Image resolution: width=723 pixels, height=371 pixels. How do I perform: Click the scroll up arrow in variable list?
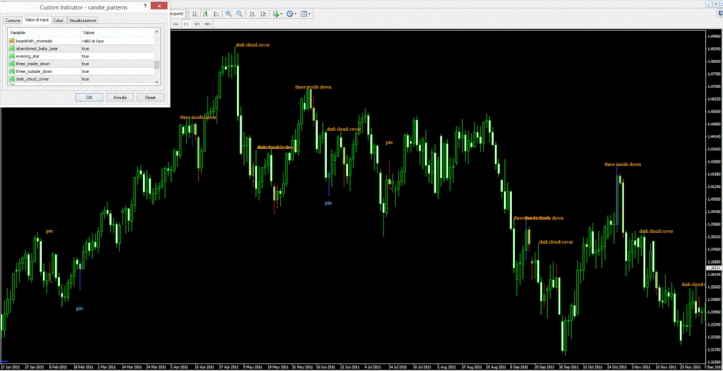point(156,32)
